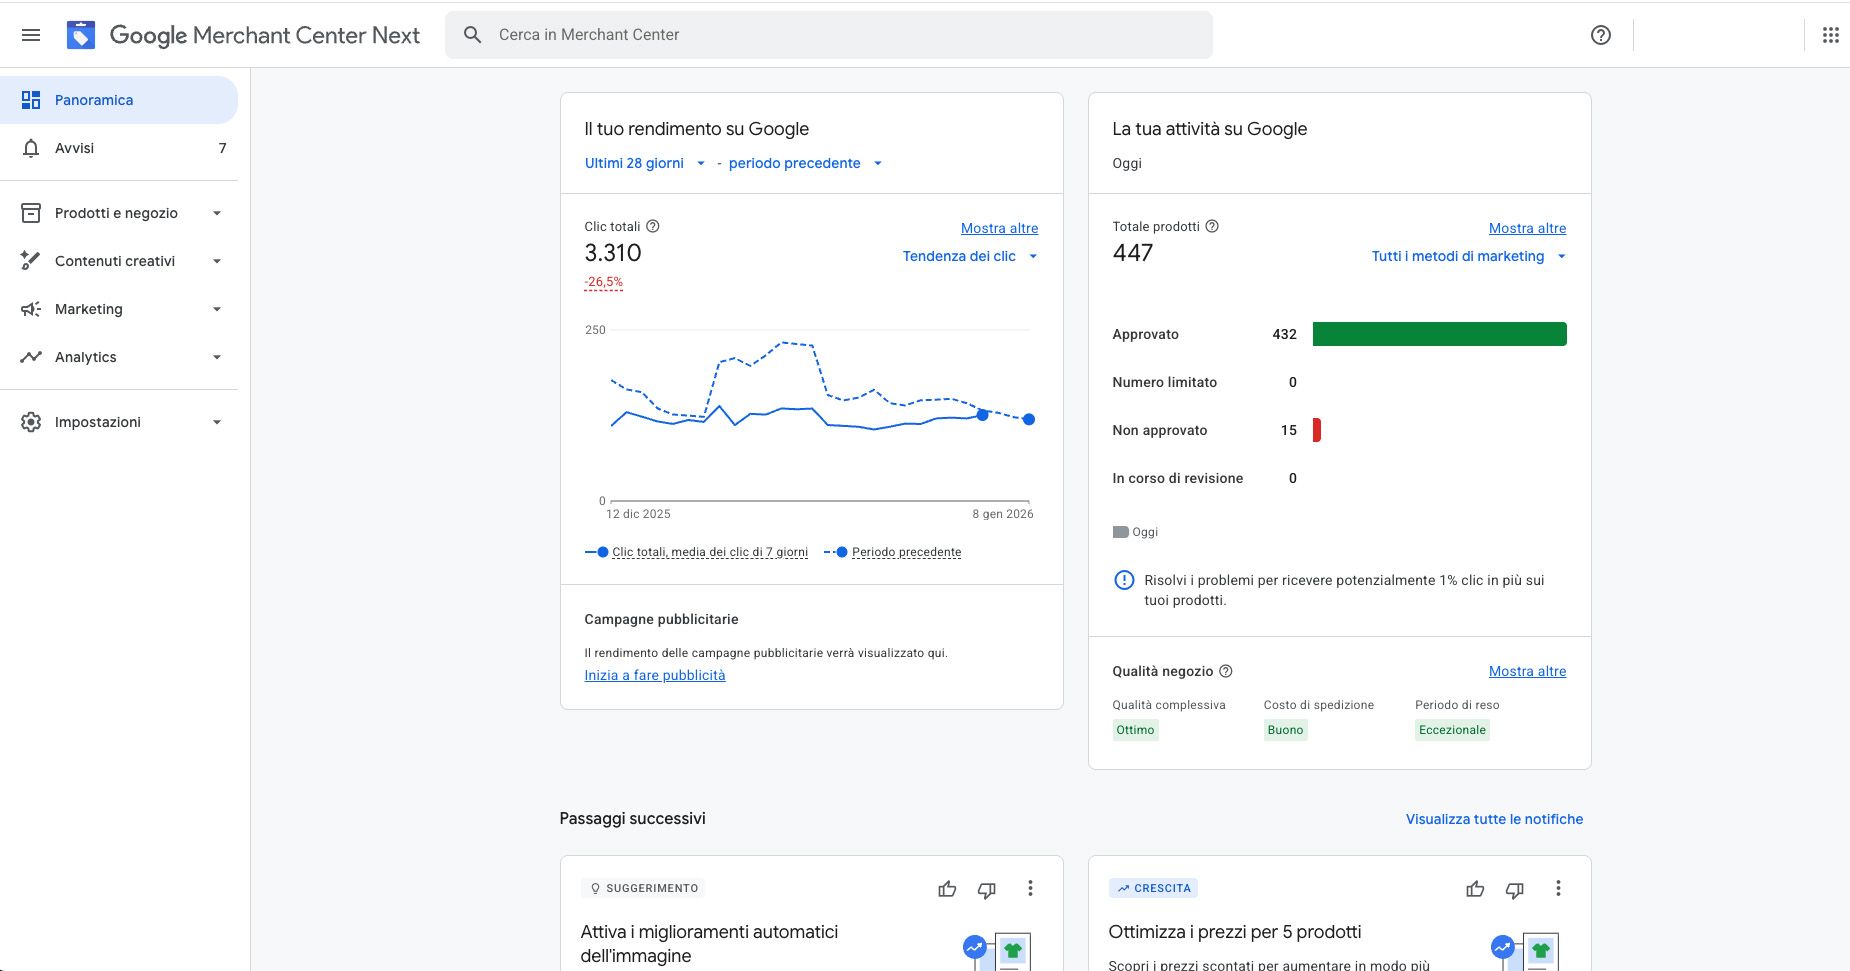
Task: Toggle Clic totali media 7 giorni legend
Action: pyautogui.click(x=696, y=552)
